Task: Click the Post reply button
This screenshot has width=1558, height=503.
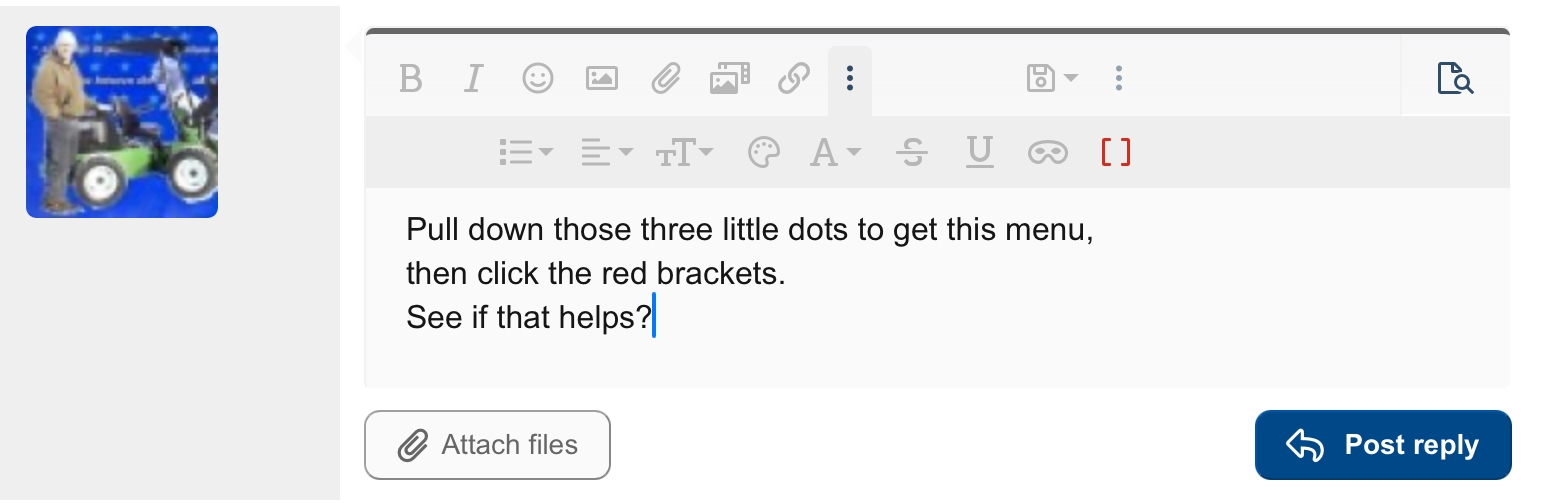Action: 1382,445
